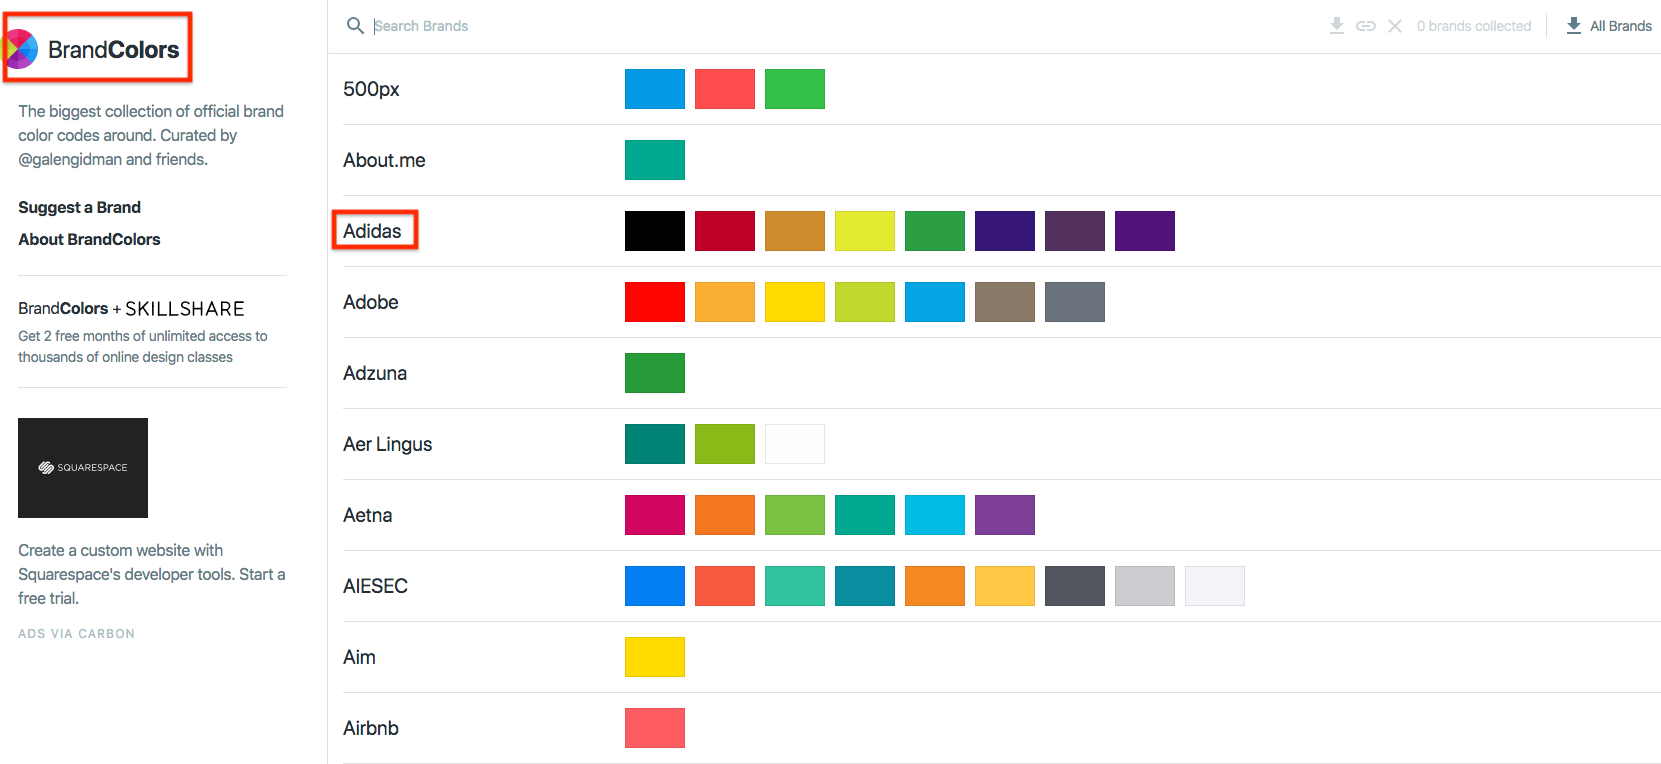The height and width of the screenshot is (764, 1661).
Task: Copy Adidas crimson red swatch
Action: coord(725,231)
